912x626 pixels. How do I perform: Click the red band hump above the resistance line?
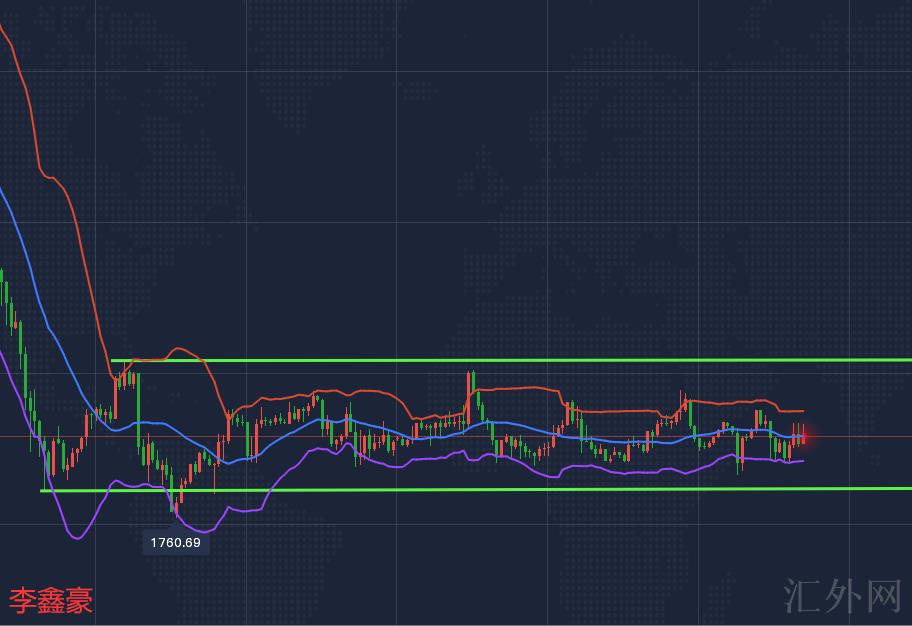pos(178,349)
